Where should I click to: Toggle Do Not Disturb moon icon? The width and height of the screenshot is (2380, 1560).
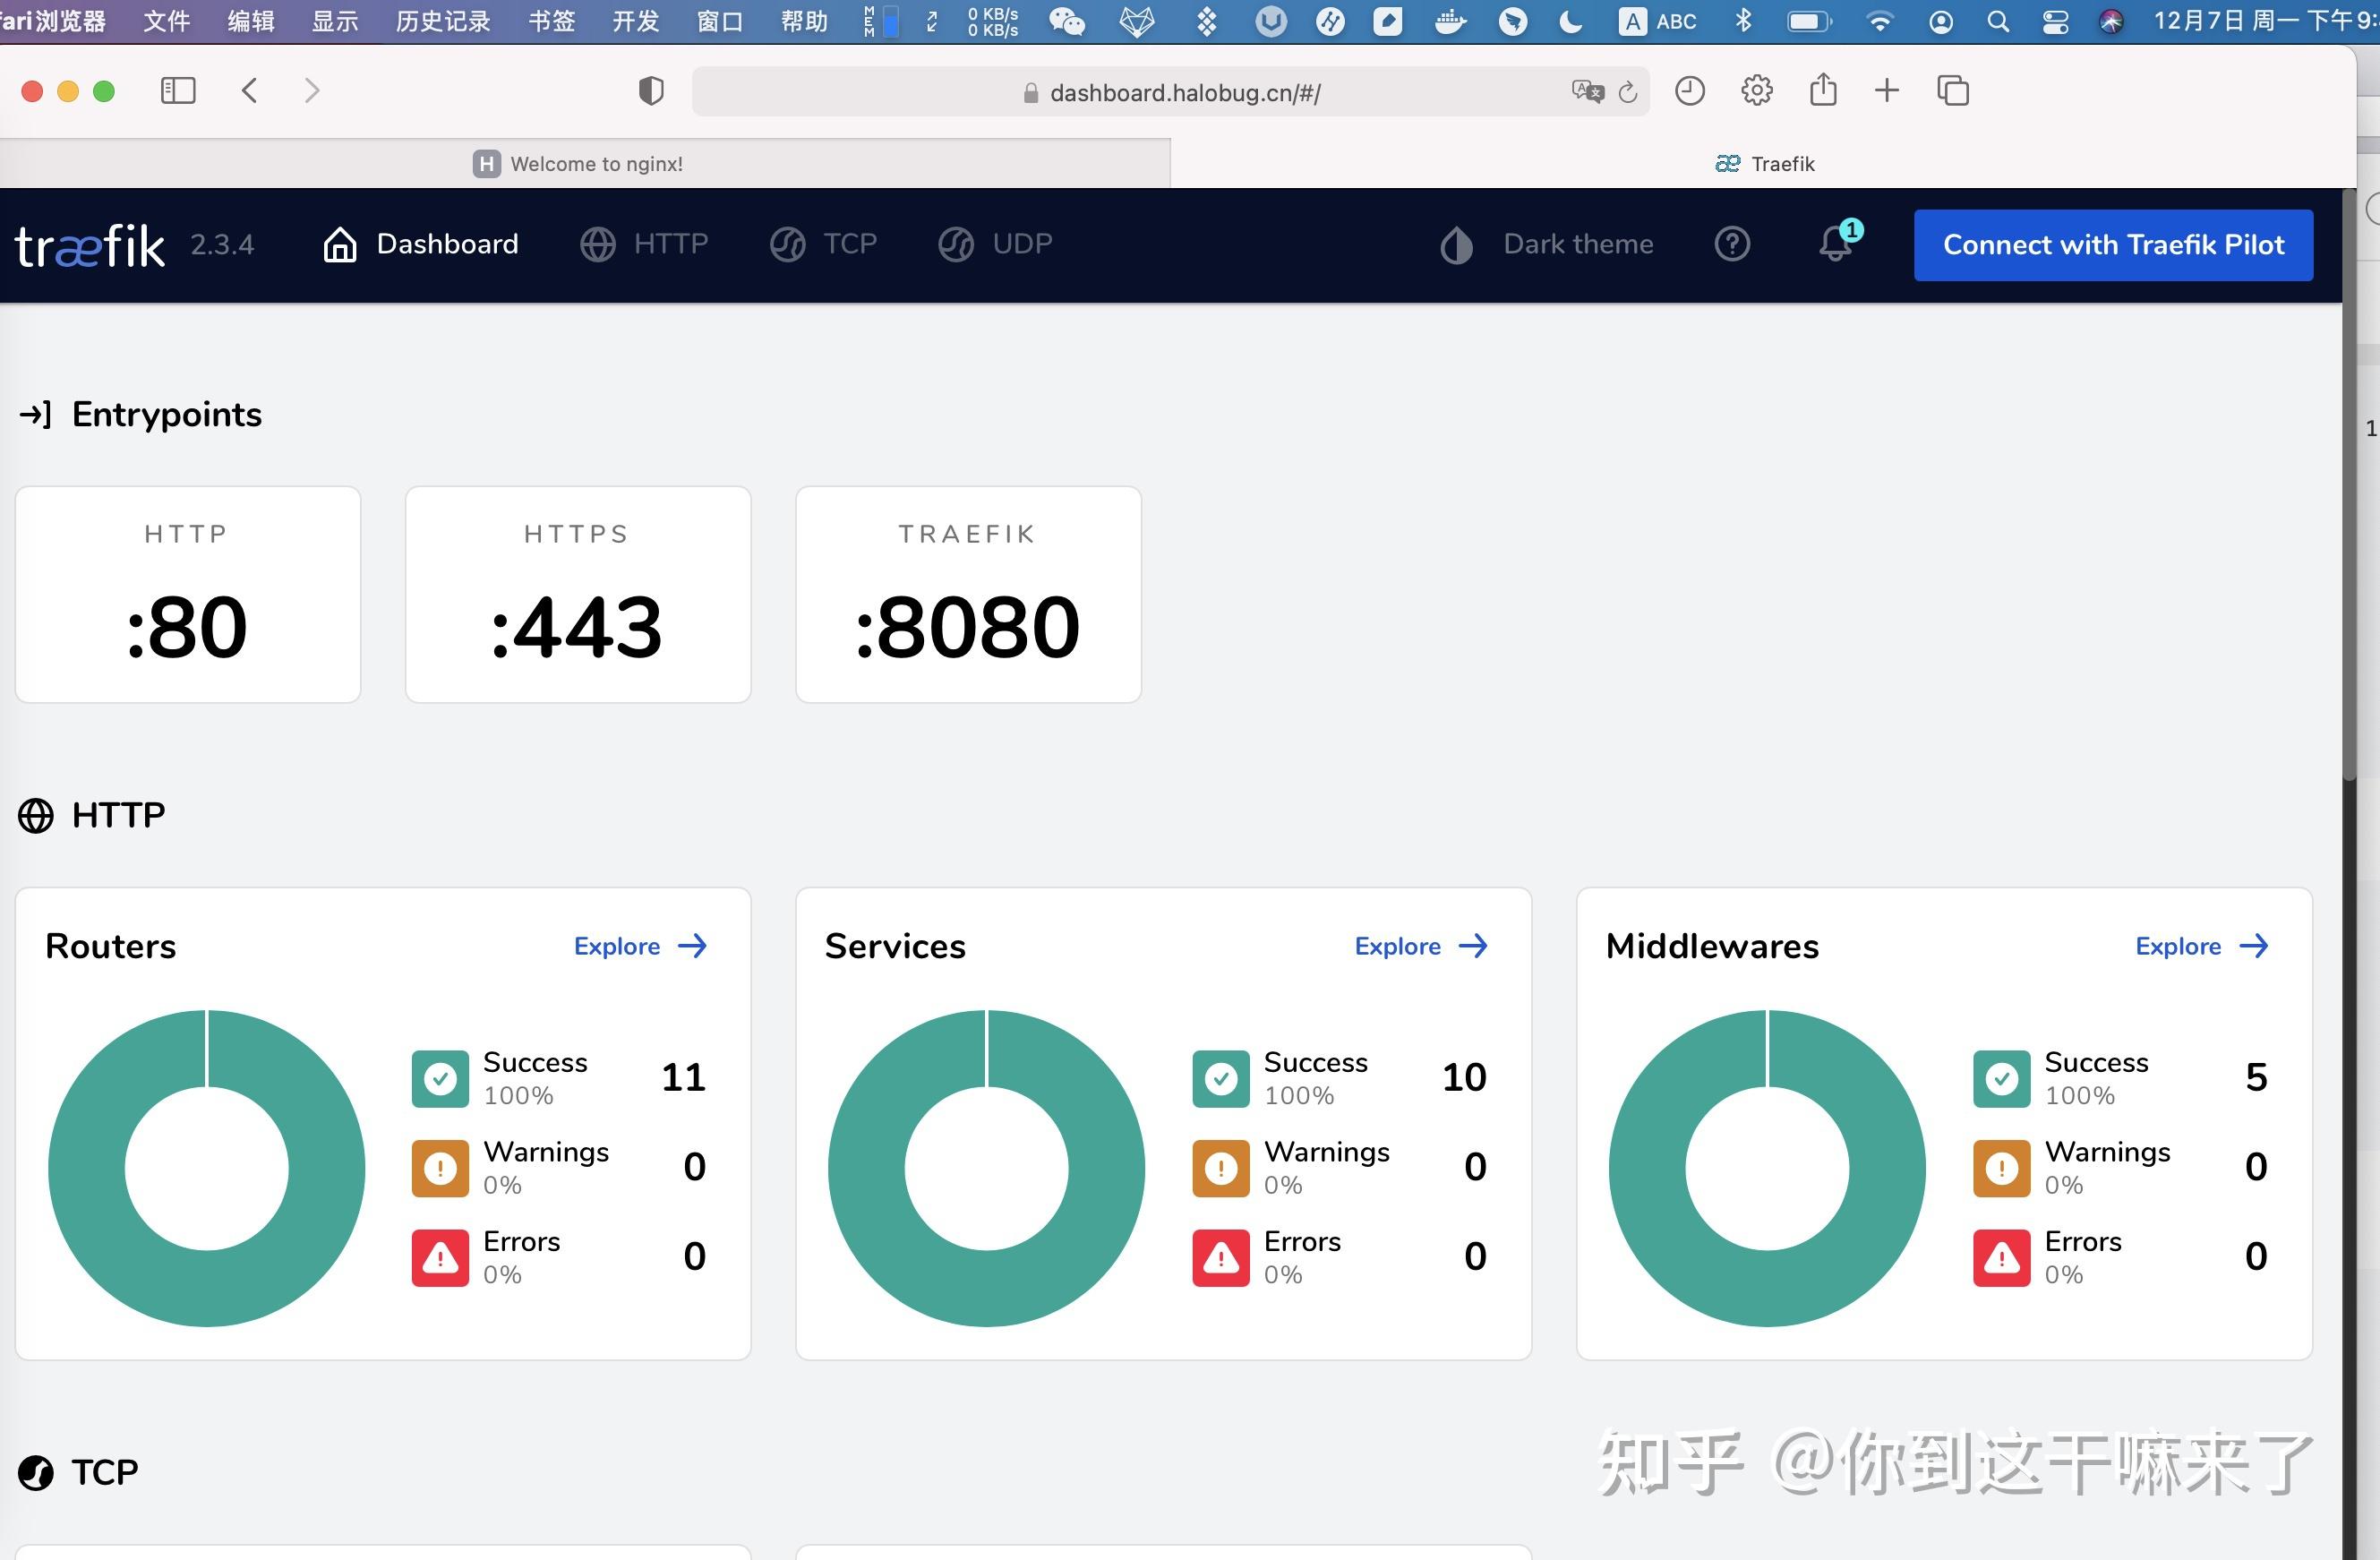(x=1570, y=21)
